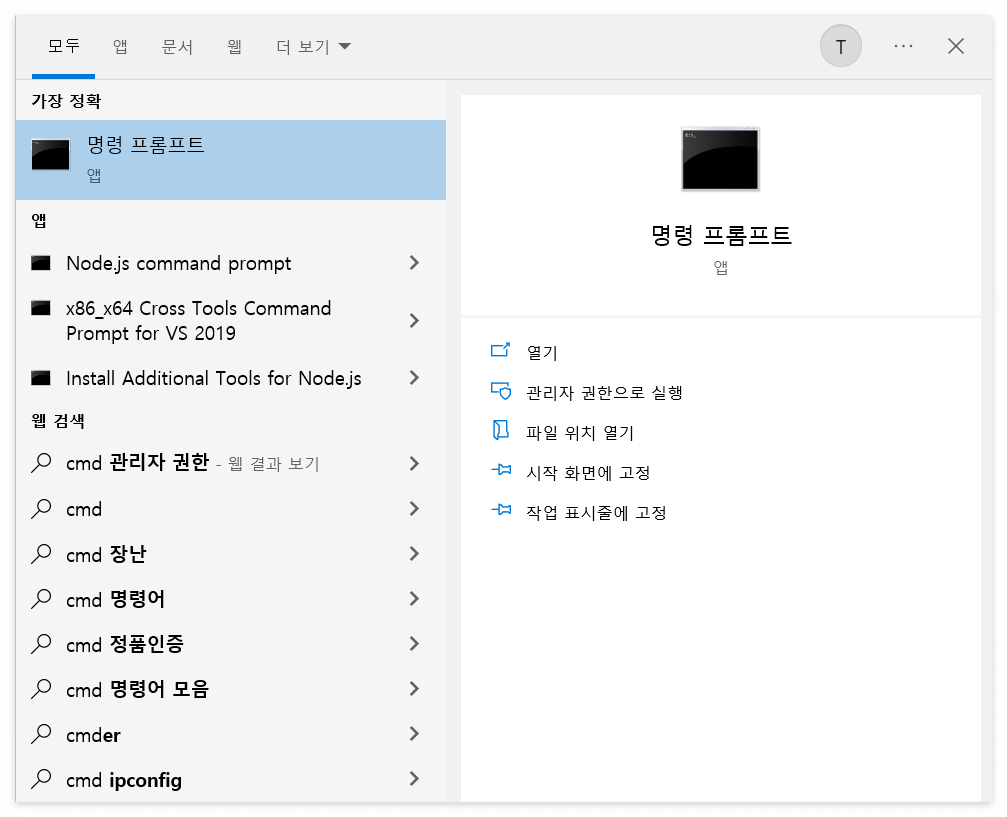This screenshot has width=1007, height=817.
Task: Expand cmd ipconfig suggestion chevron
Action: pyautogui.click(x=414, y=778)
